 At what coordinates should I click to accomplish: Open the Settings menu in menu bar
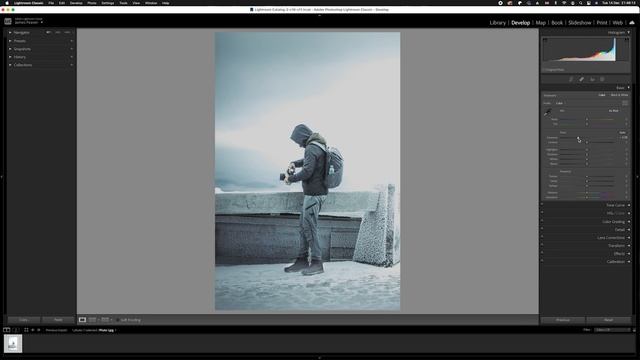click(108, 3)
